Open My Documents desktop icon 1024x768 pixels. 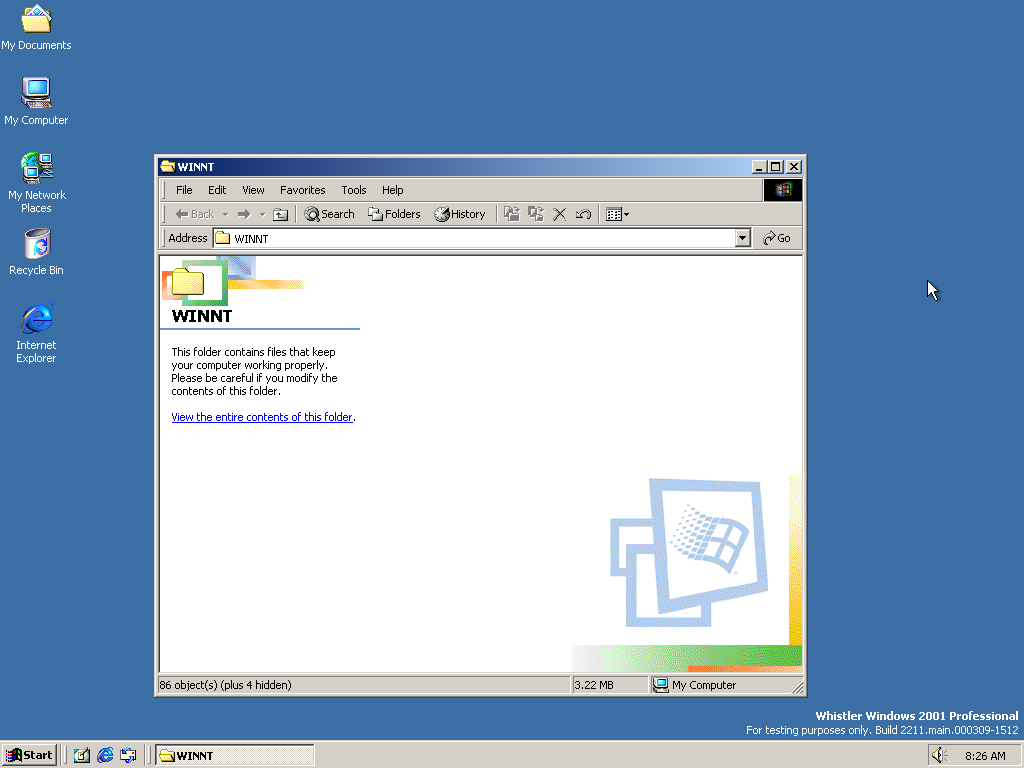tap(36, 27)
